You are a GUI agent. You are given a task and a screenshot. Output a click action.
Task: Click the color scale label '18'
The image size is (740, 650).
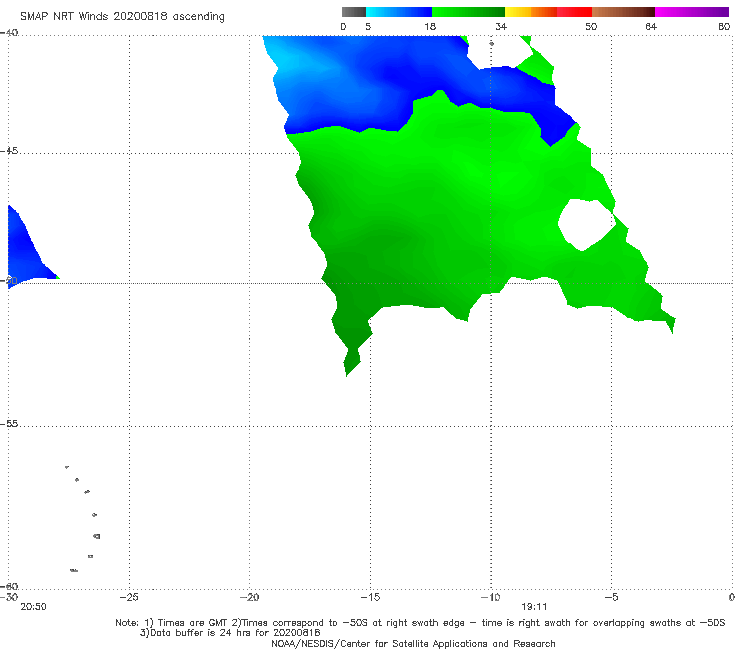(430, 26)
